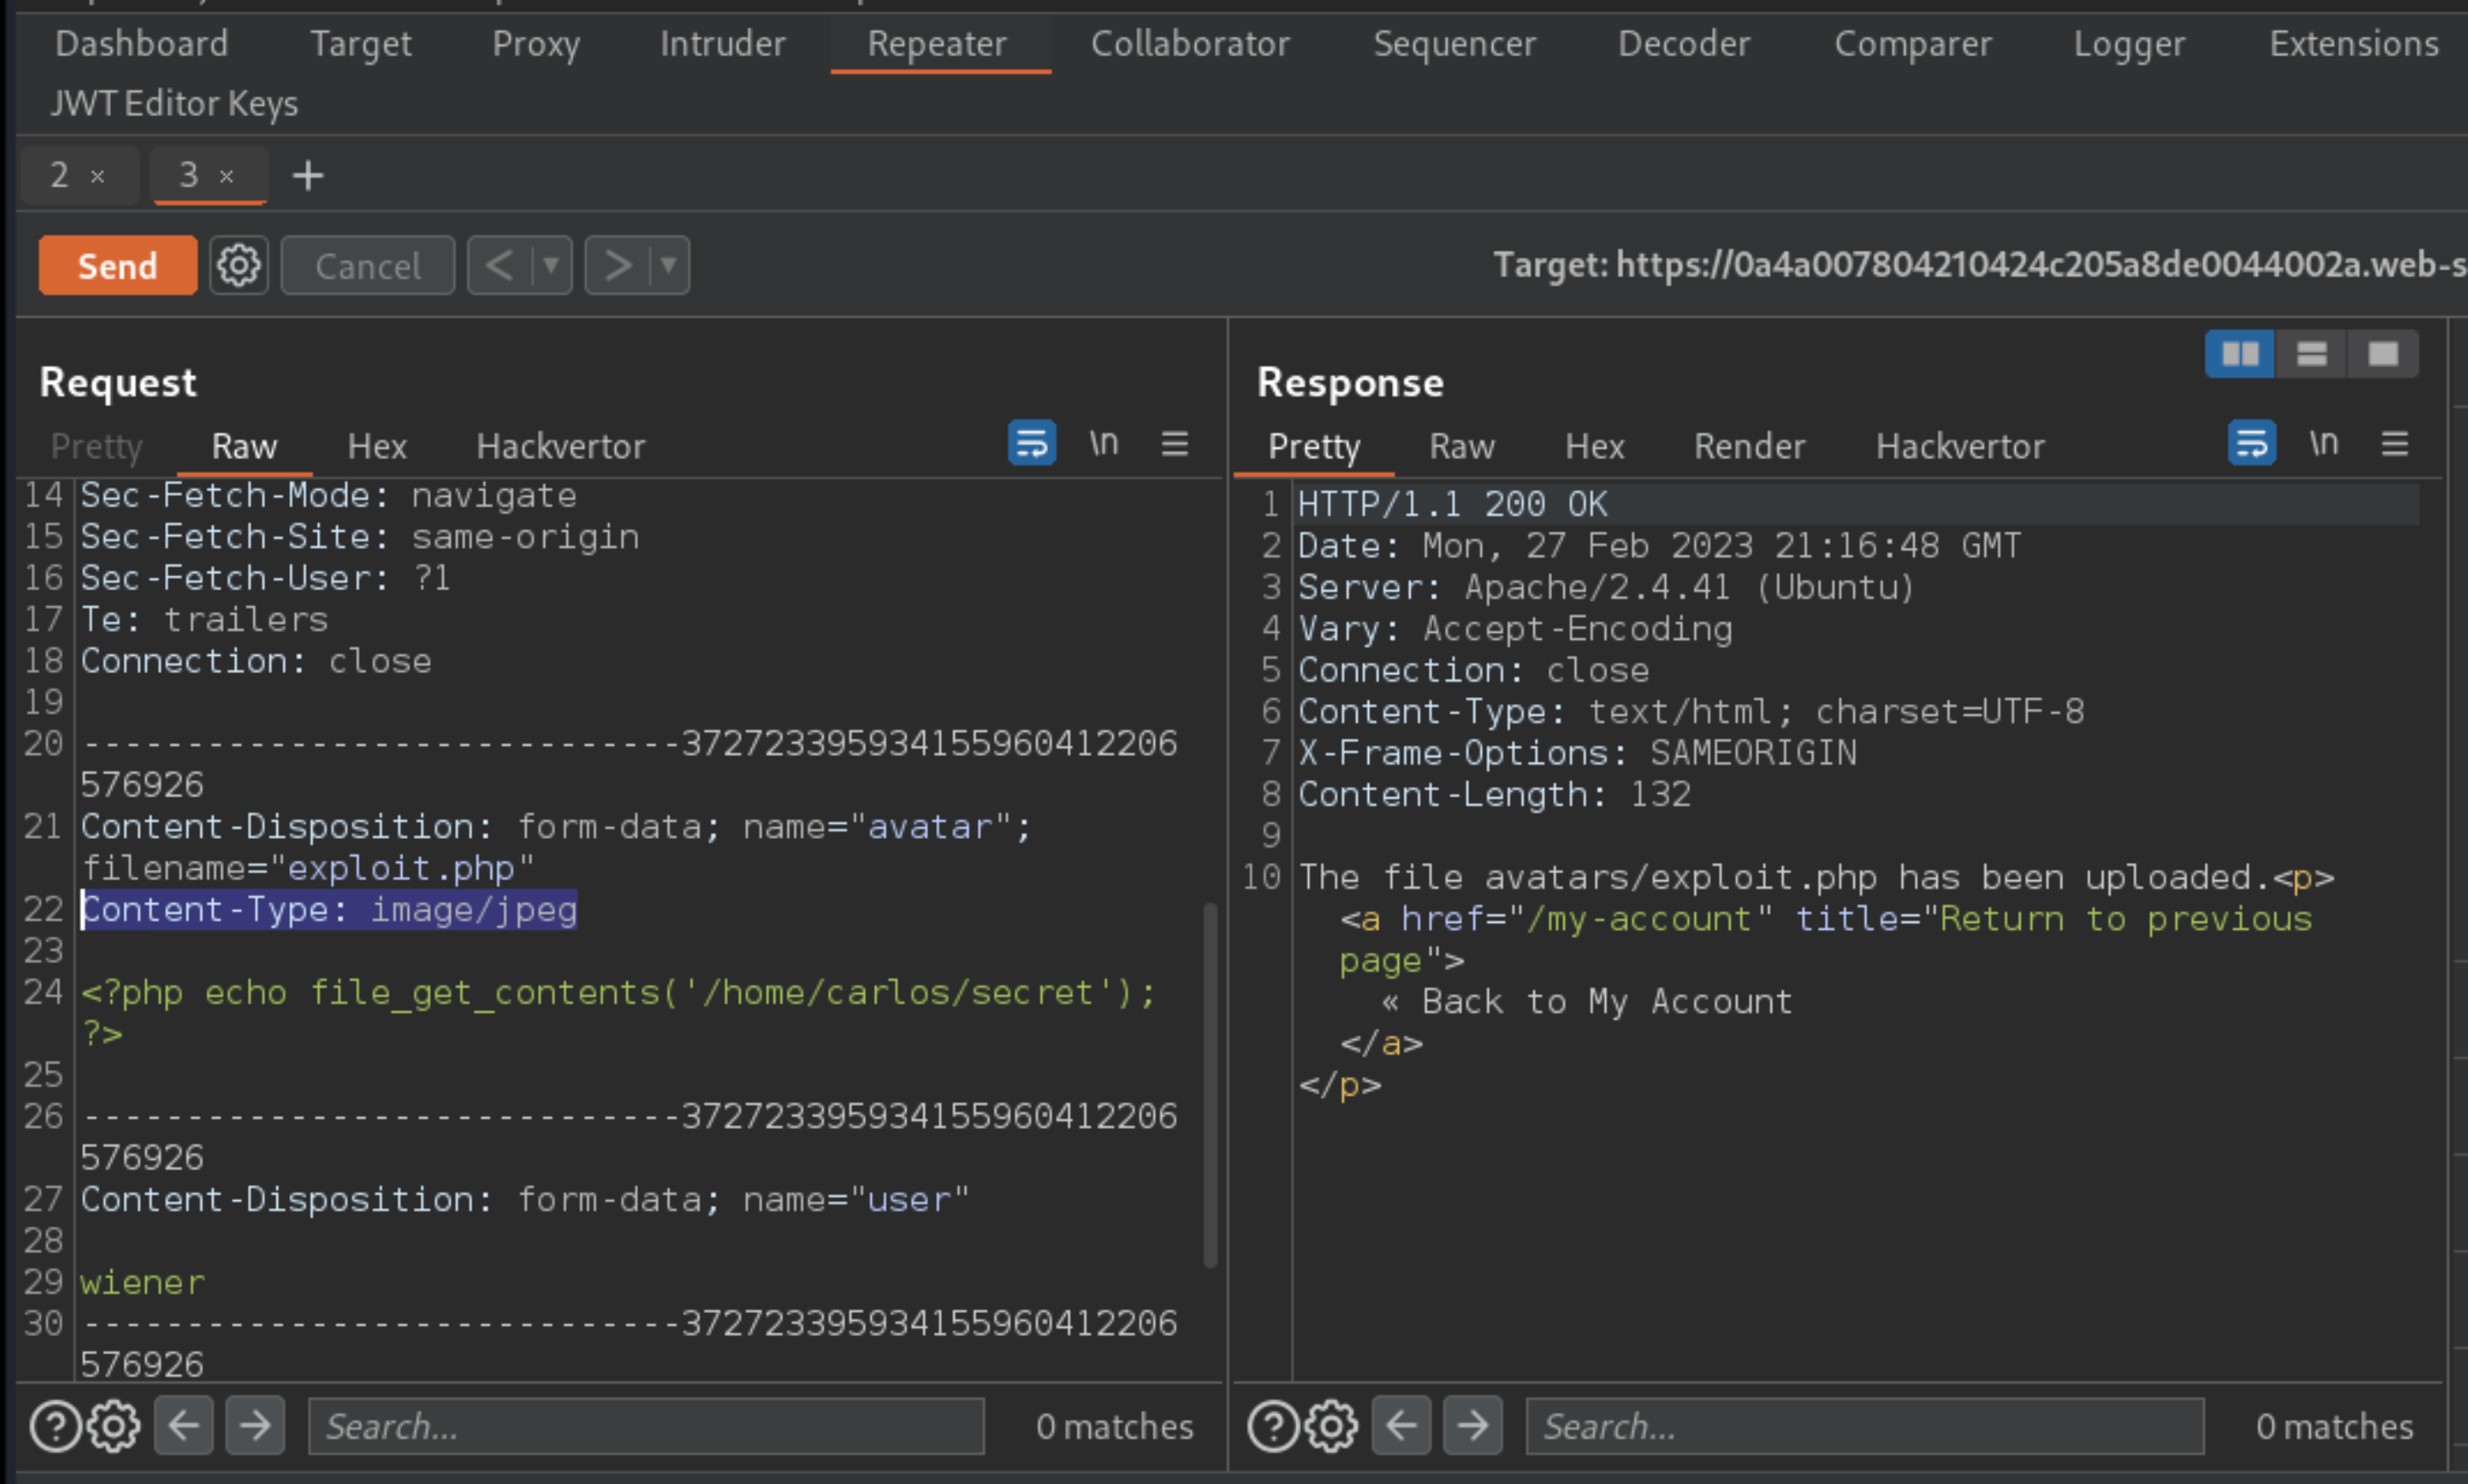The height and width of the screenshot is (1484, 2468).
Task: Open the Response panel hamburger menu
Action: 2395,442
